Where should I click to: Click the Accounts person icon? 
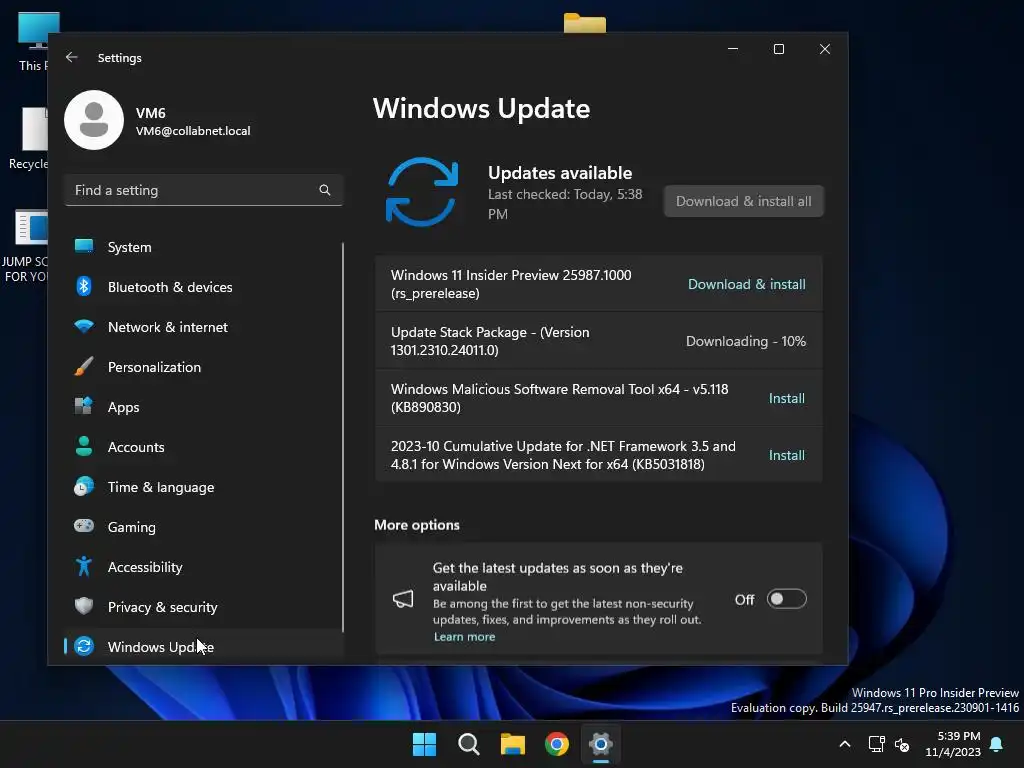click(84, 446)
